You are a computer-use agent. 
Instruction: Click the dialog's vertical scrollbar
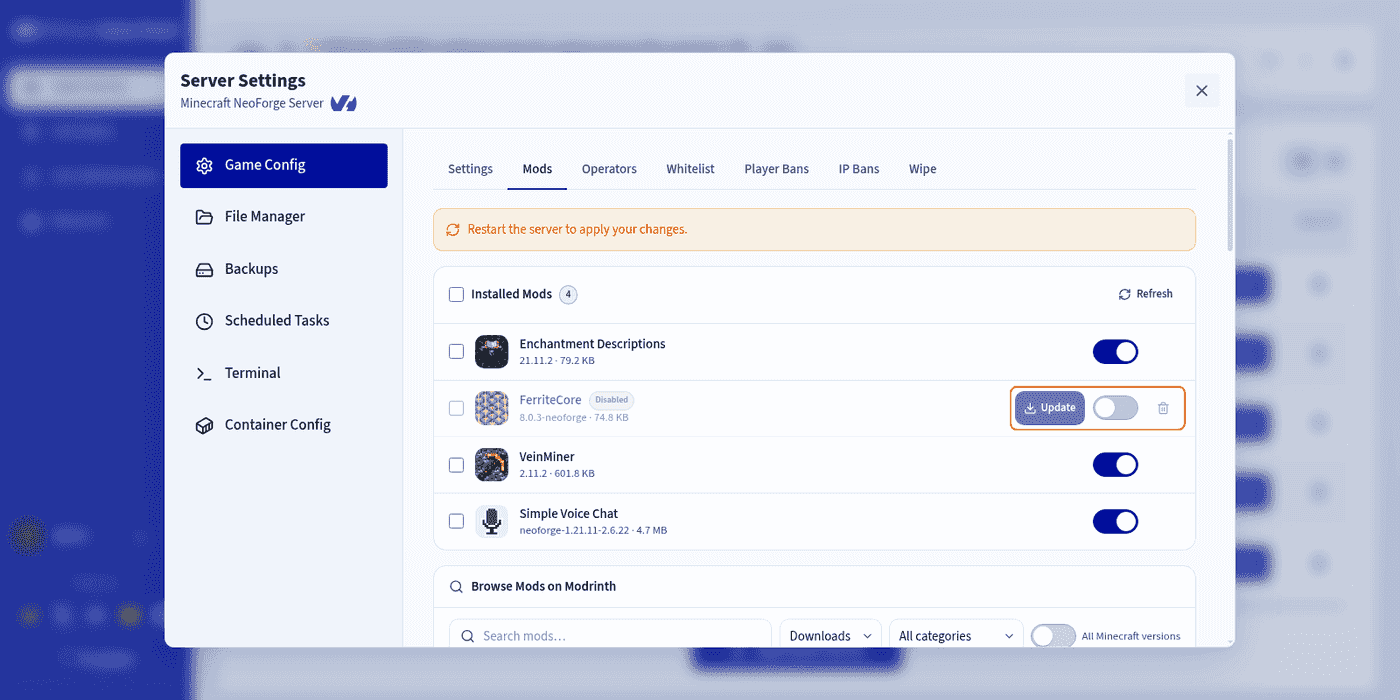[x=1230, y=195]
